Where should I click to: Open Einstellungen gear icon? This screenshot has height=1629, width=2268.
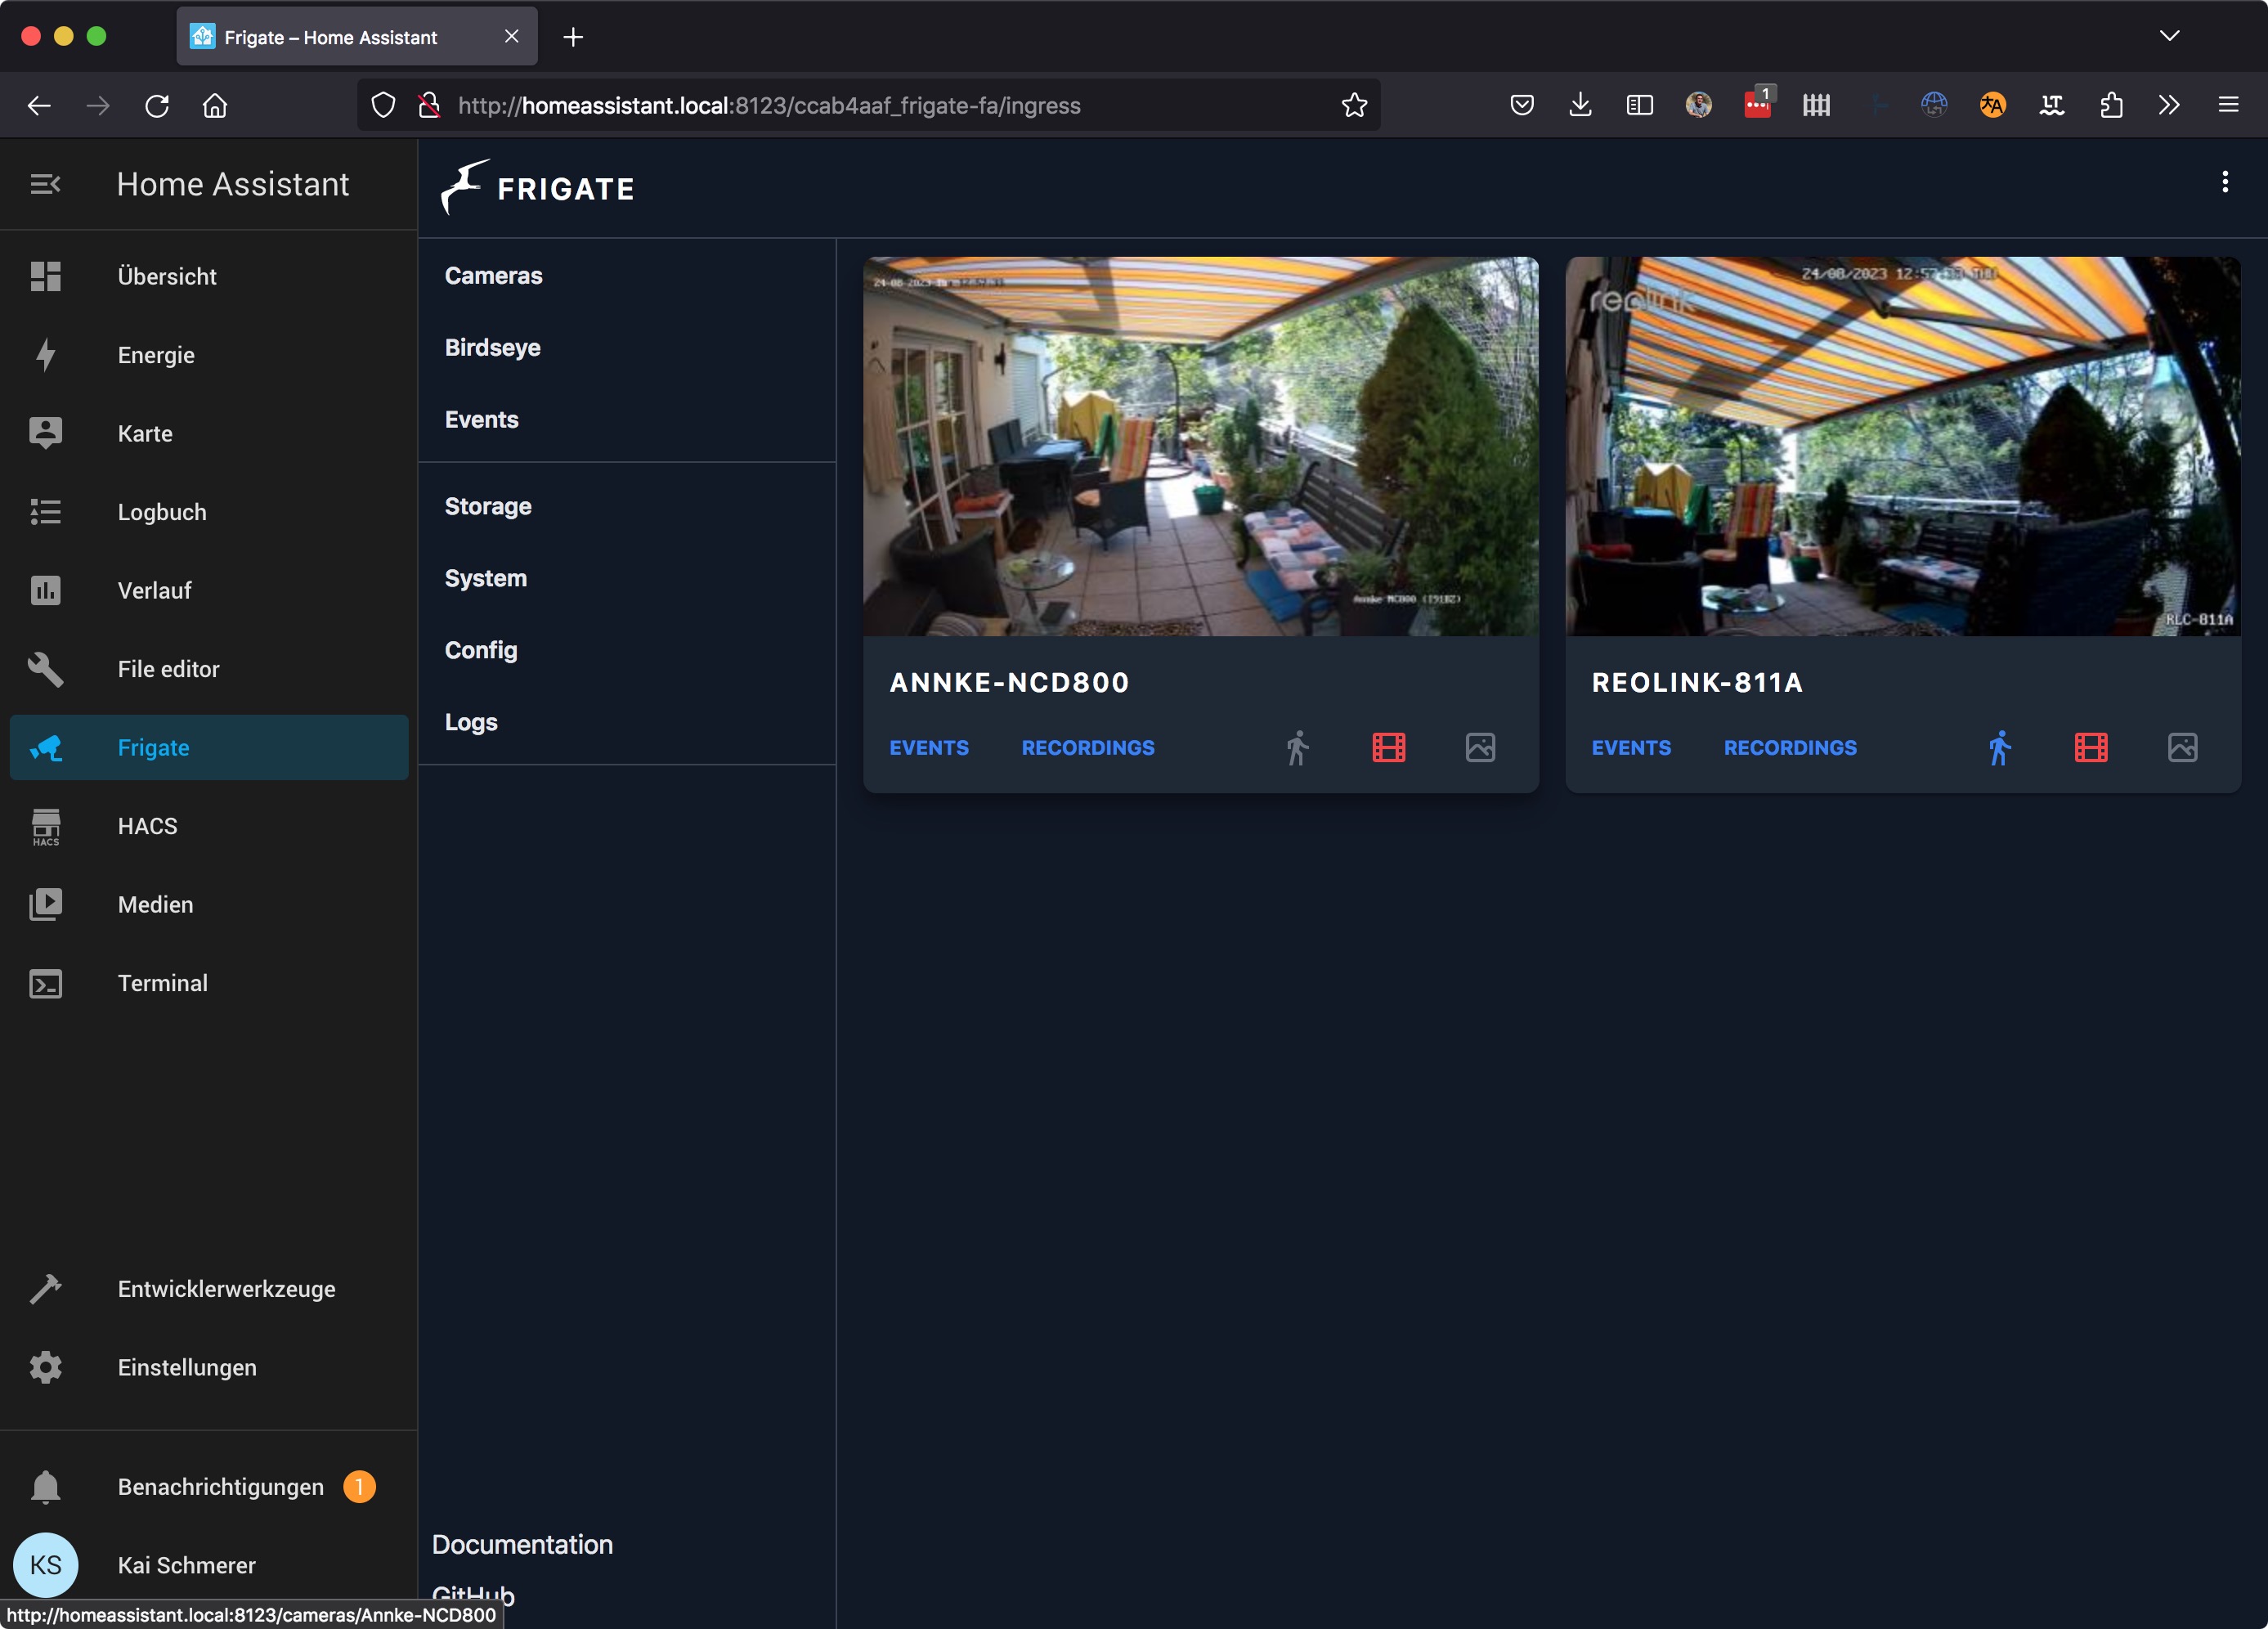45,1367
